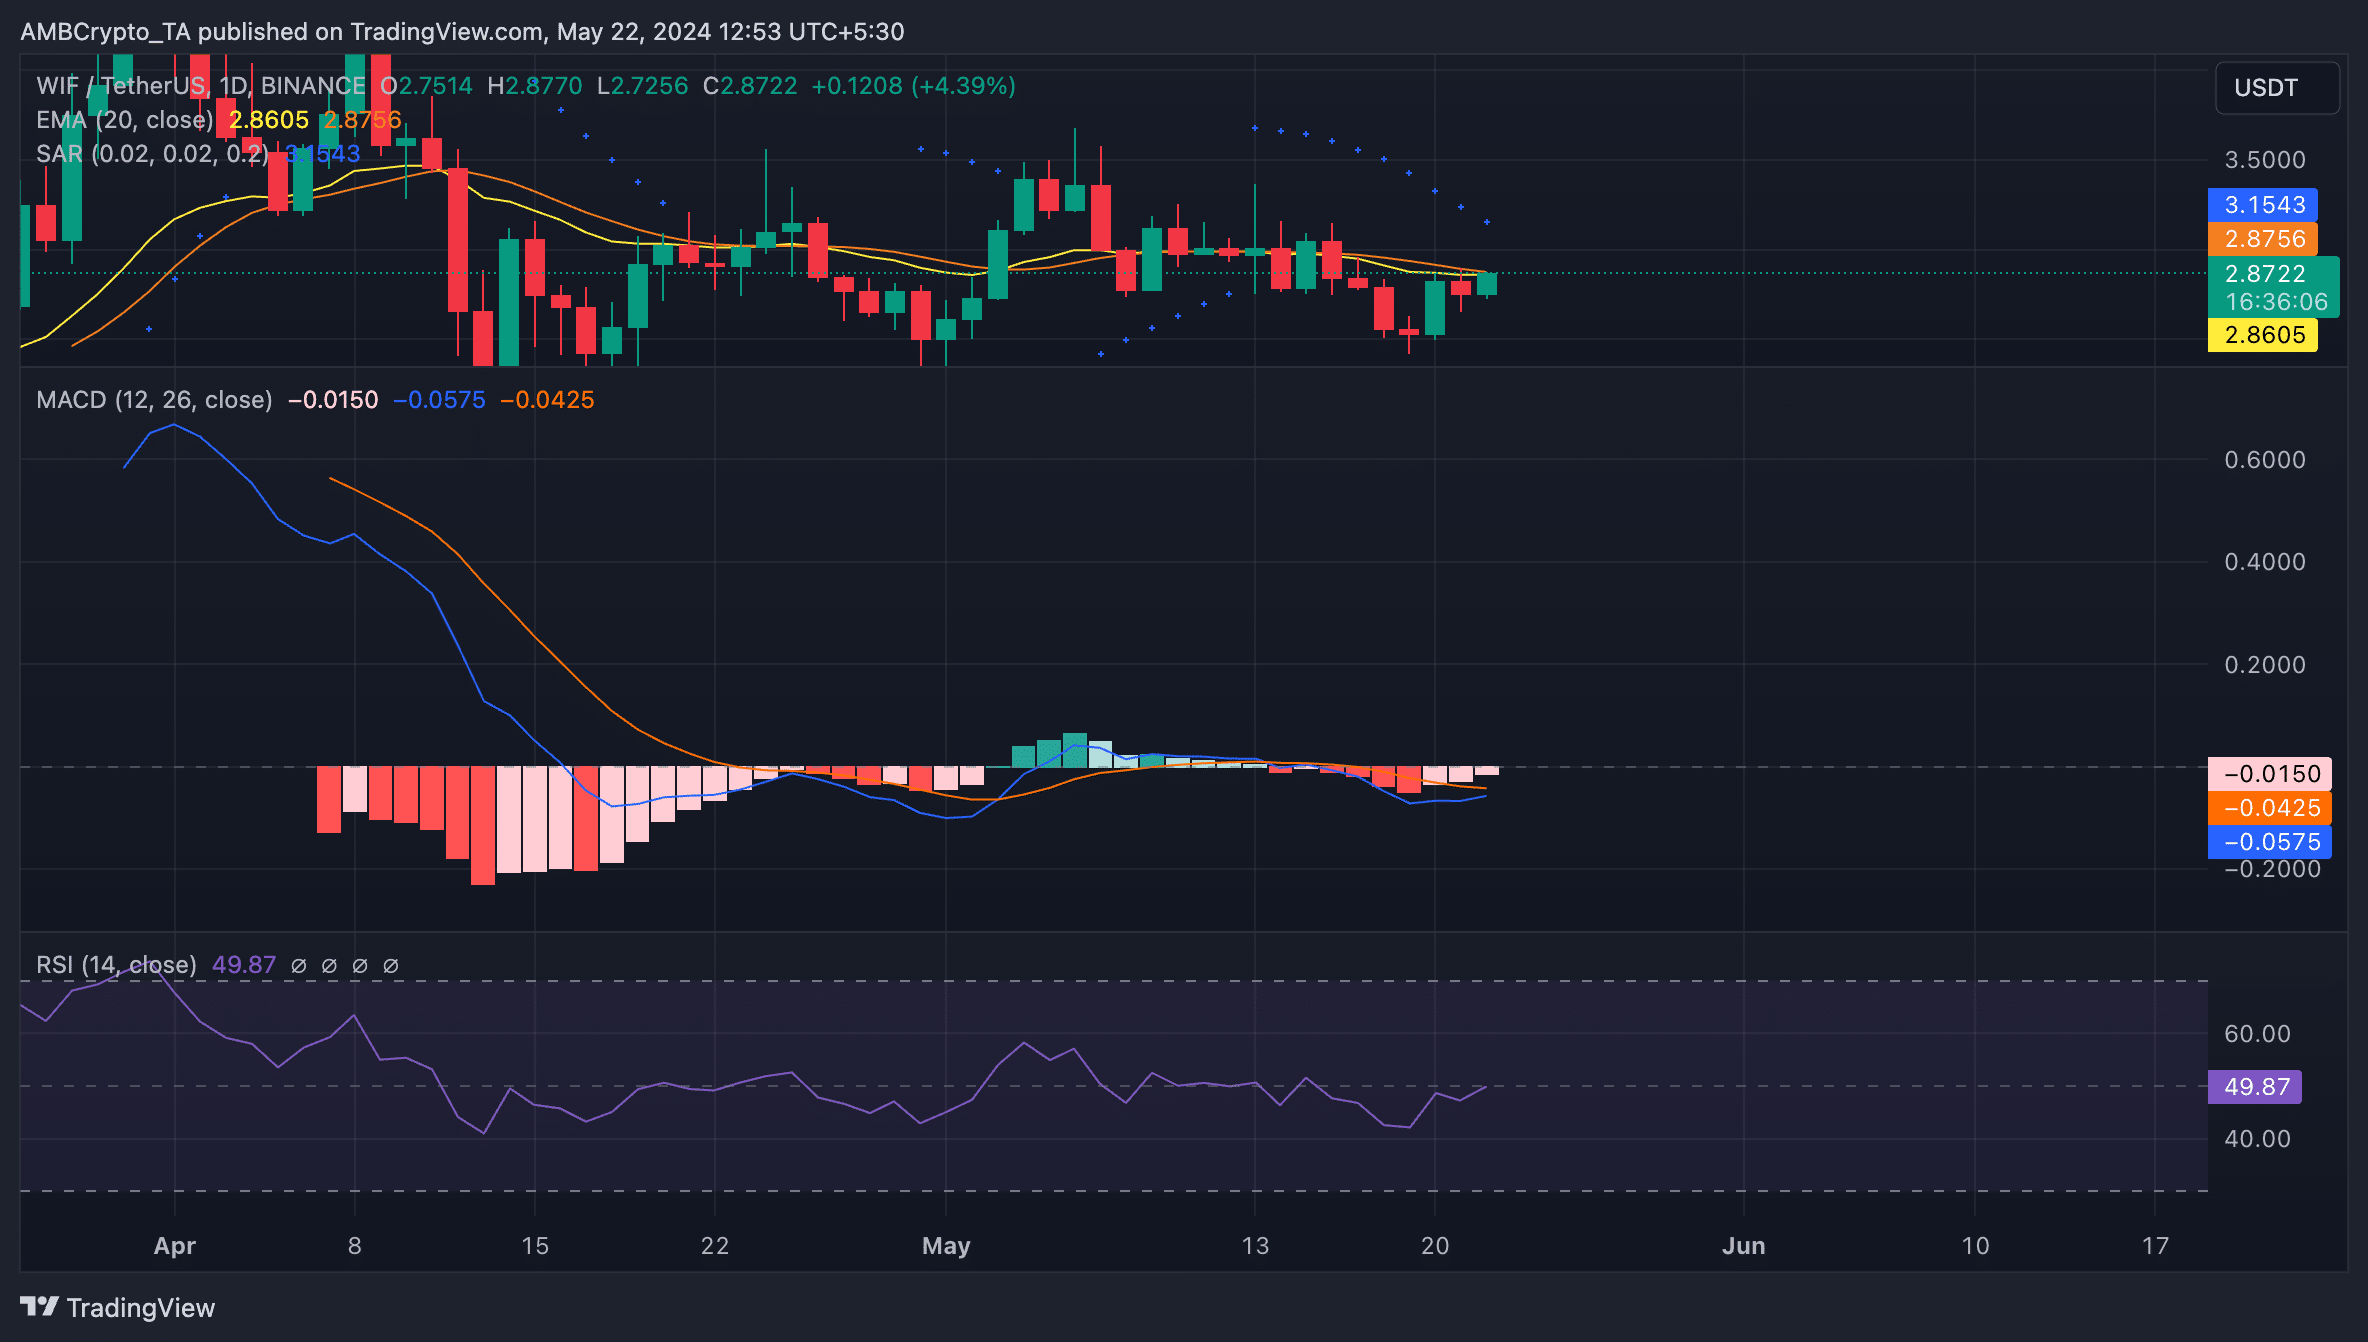Click the blue SAR price label 3.1543
This screenshot has width=2368, height=1342.
[2262, 205]
